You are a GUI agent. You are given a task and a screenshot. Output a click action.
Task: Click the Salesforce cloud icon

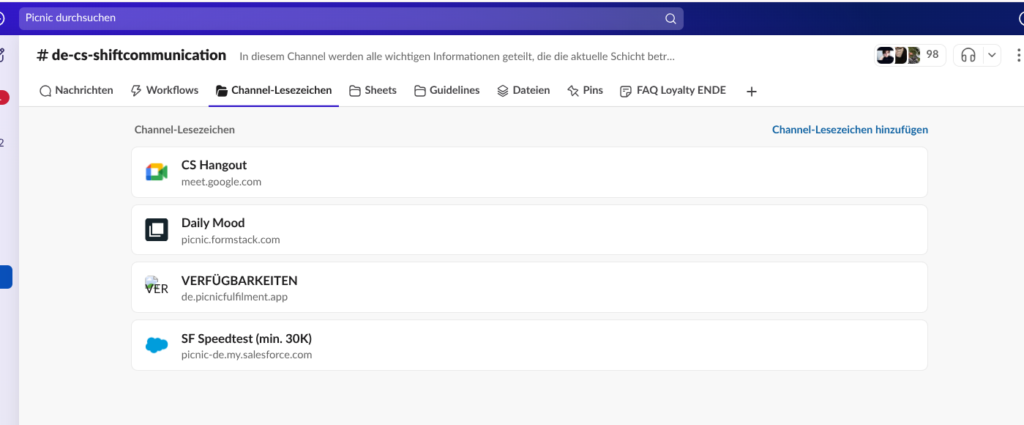click(156, 345)
